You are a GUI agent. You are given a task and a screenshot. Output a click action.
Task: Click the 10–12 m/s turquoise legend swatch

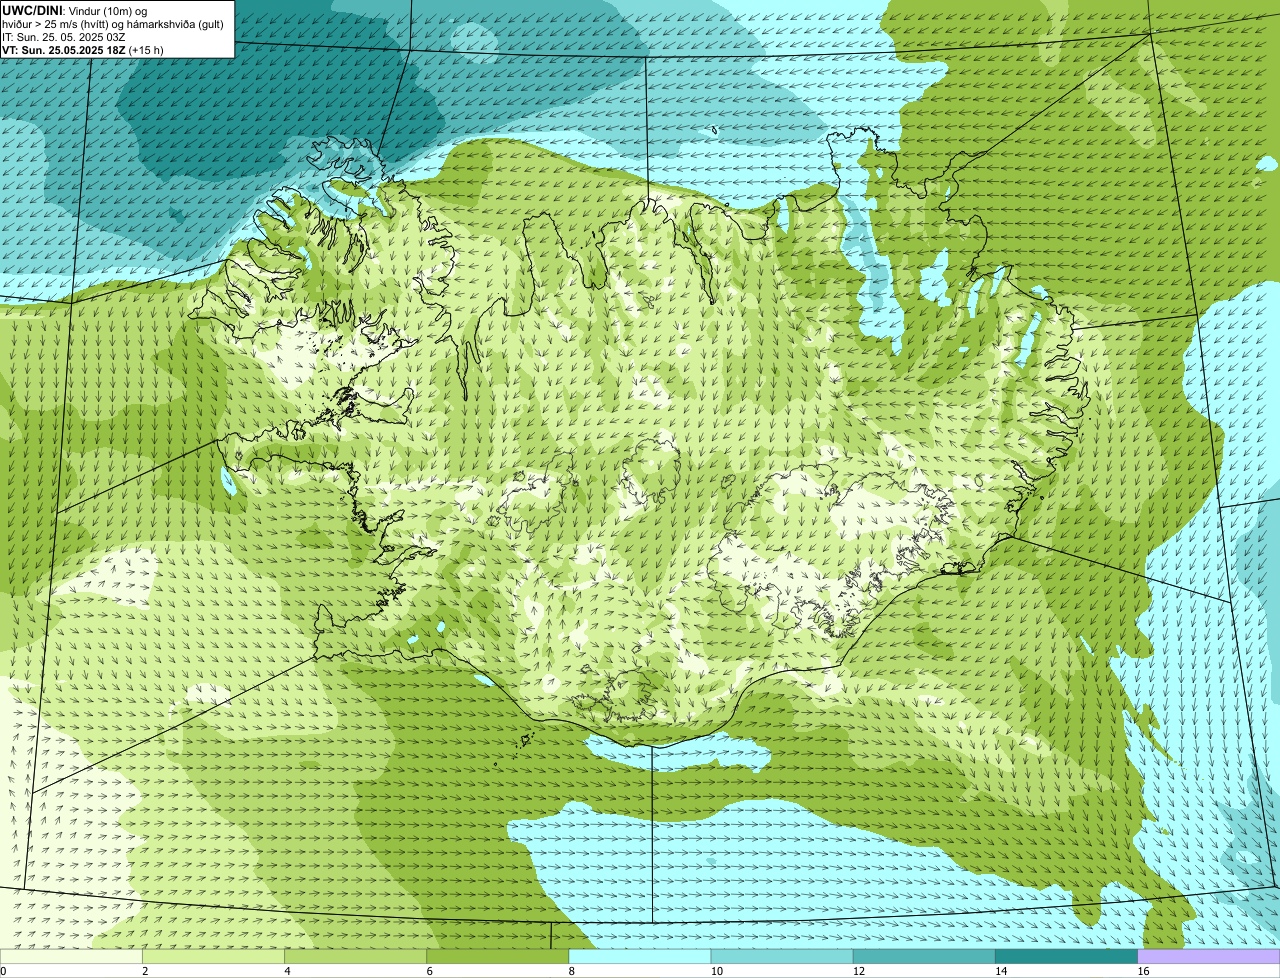click(782, 957)
